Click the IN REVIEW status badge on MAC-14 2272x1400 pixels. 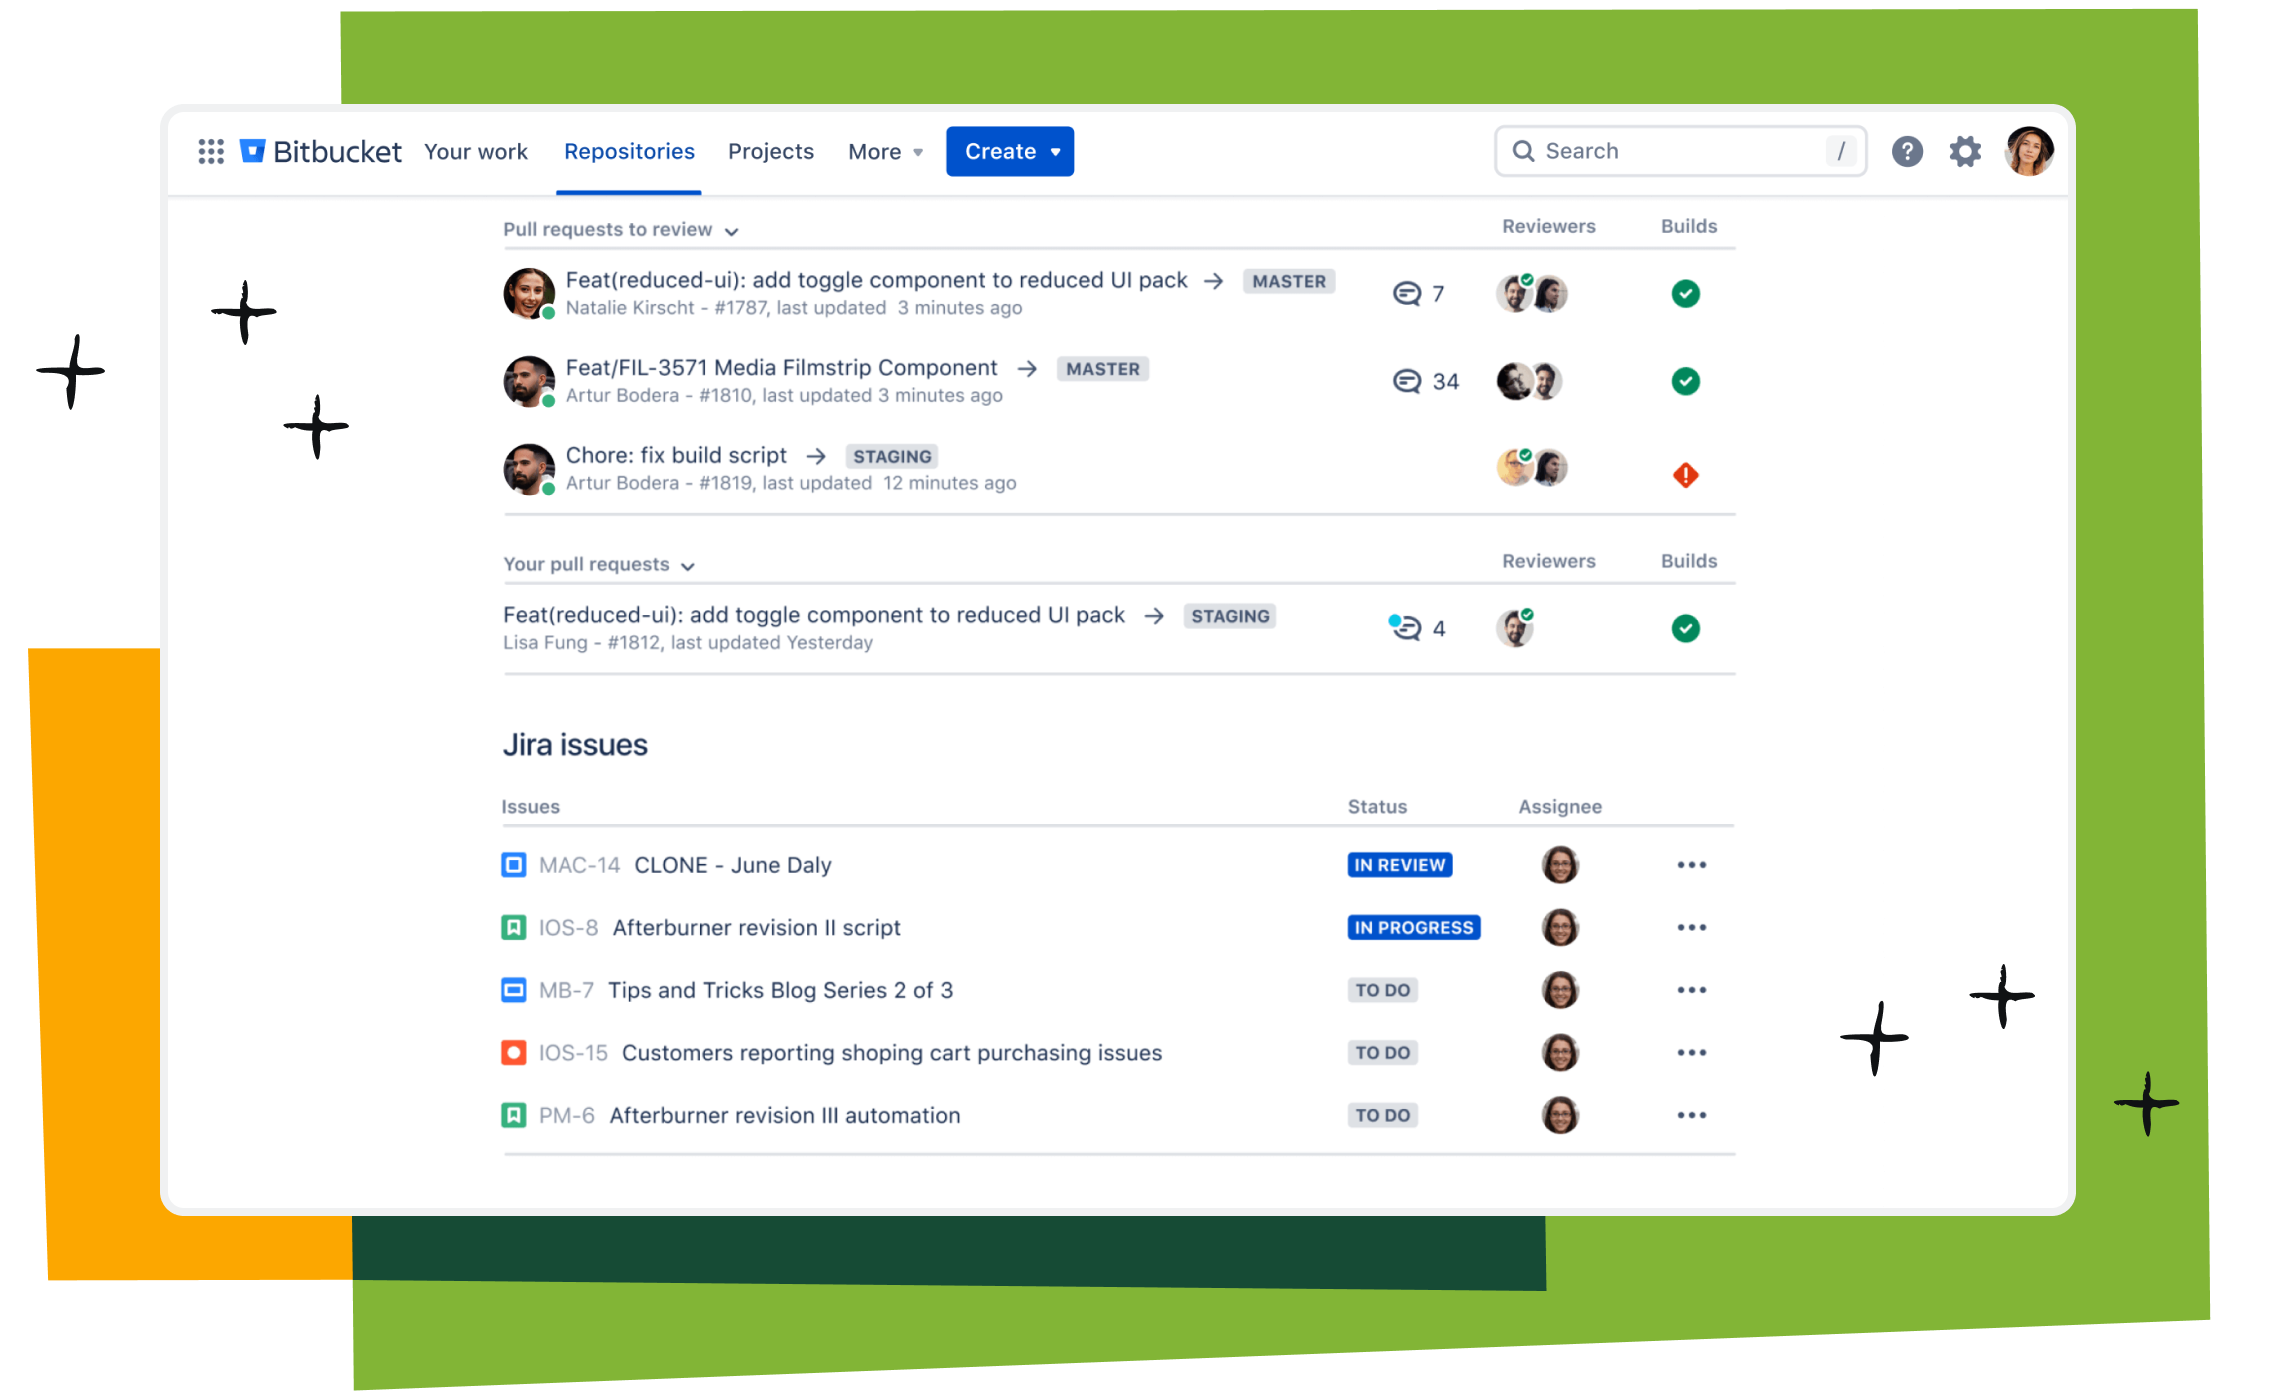(x=1399, y=865)
